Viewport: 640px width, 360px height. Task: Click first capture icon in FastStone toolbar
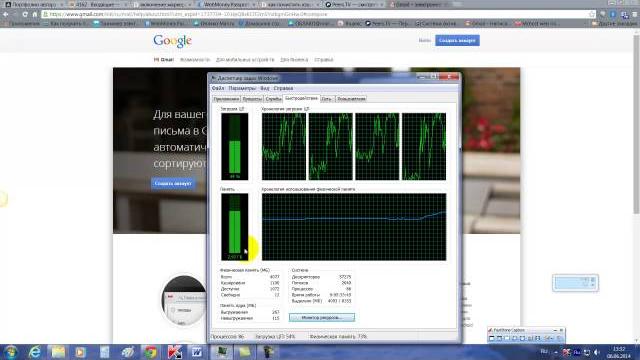pyautogui.click(x=491, y=338)
